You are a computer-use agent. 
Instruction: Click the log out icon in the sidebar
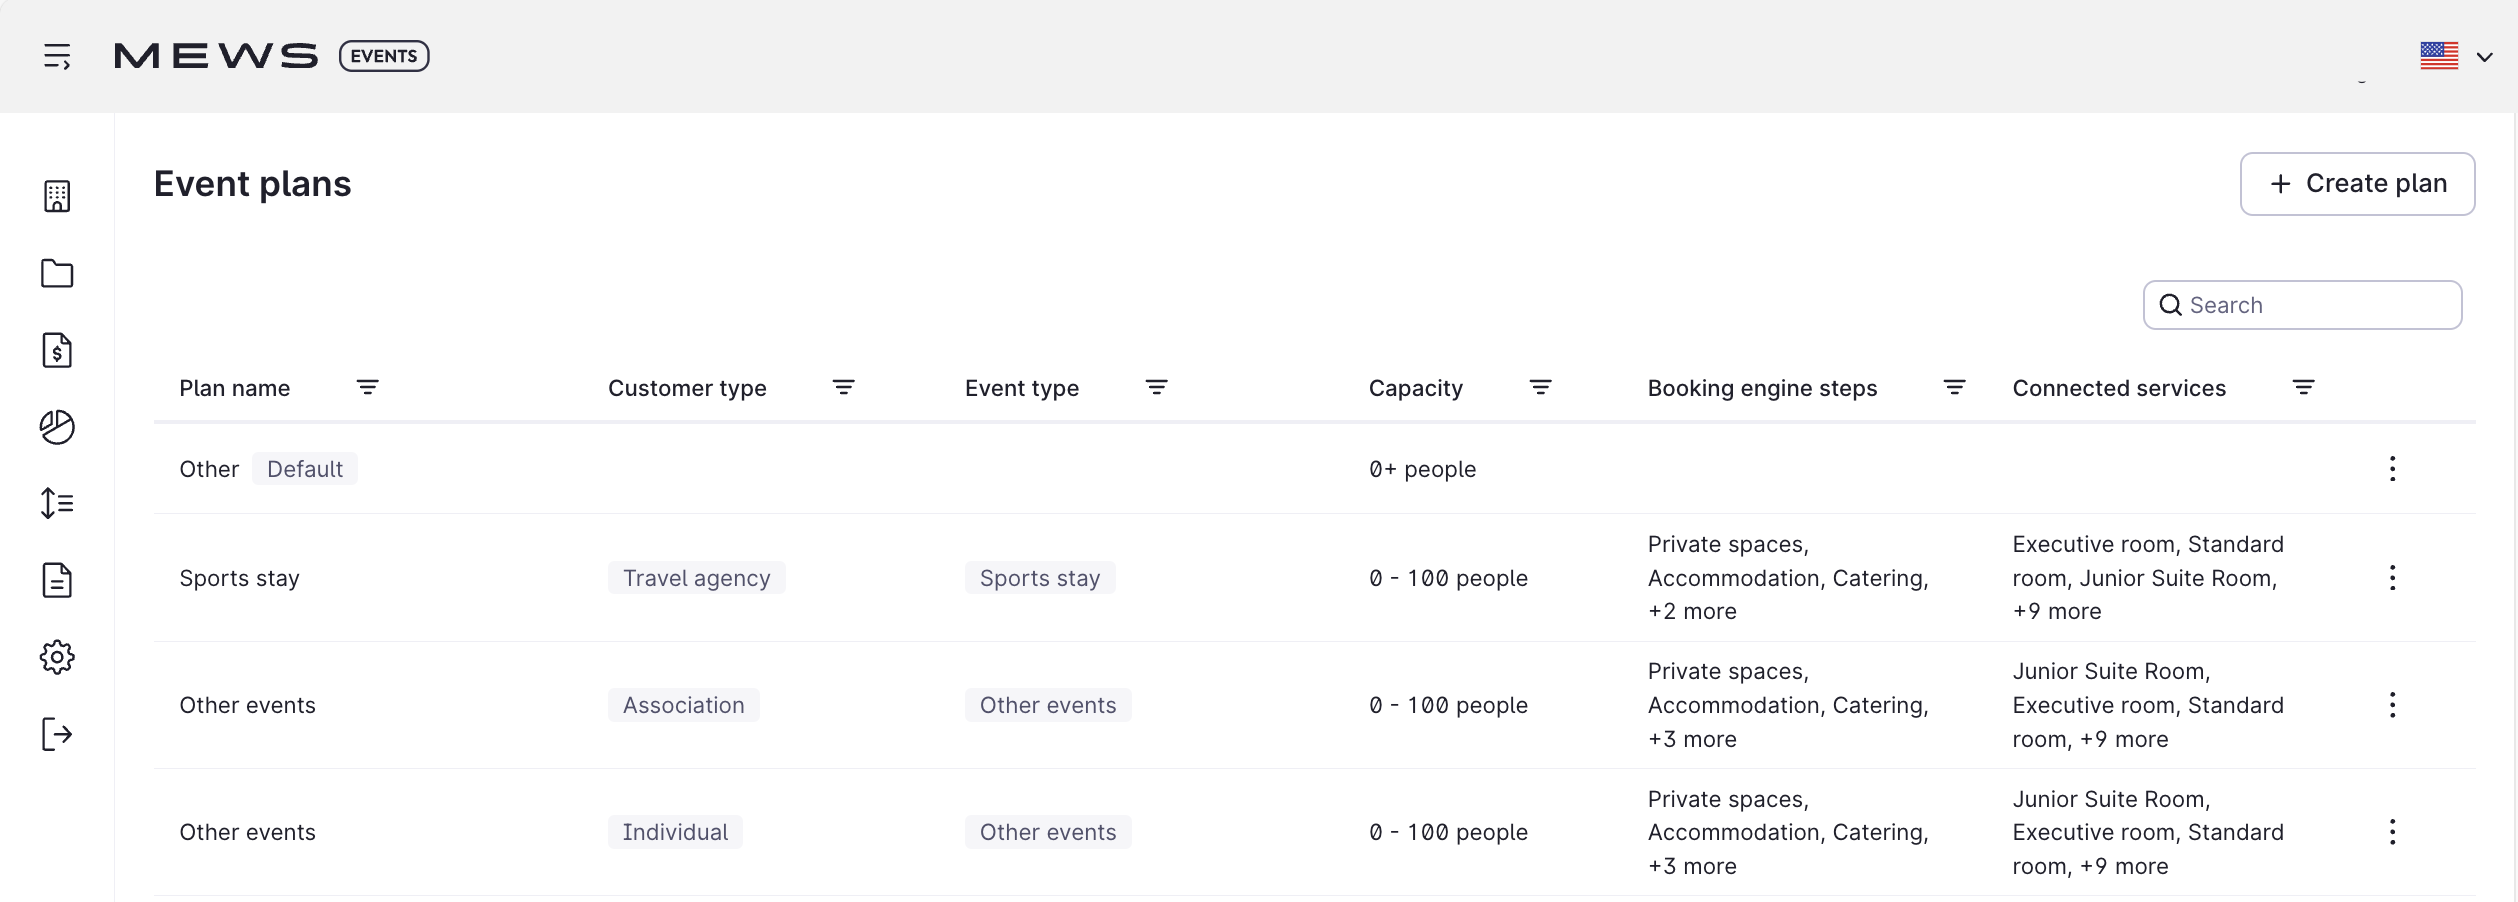coord(57,734)
